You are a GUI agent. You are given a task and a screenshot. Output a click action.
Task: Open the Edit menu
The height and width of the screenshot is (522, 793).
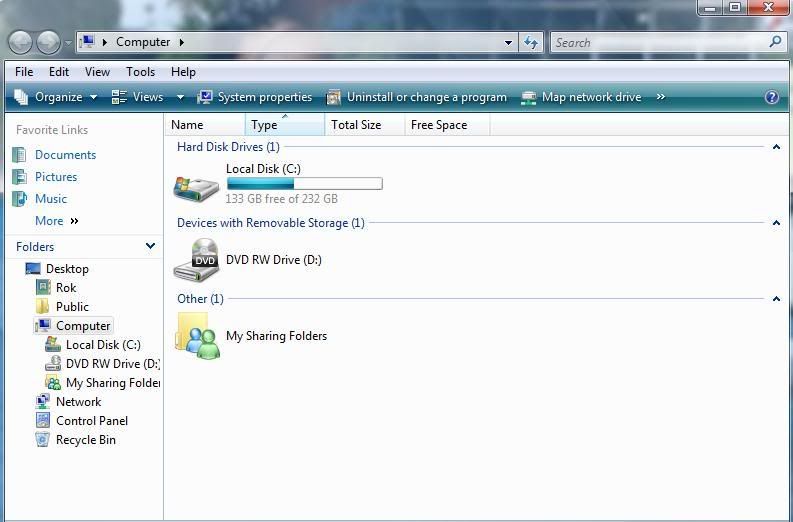pos(59,72)
